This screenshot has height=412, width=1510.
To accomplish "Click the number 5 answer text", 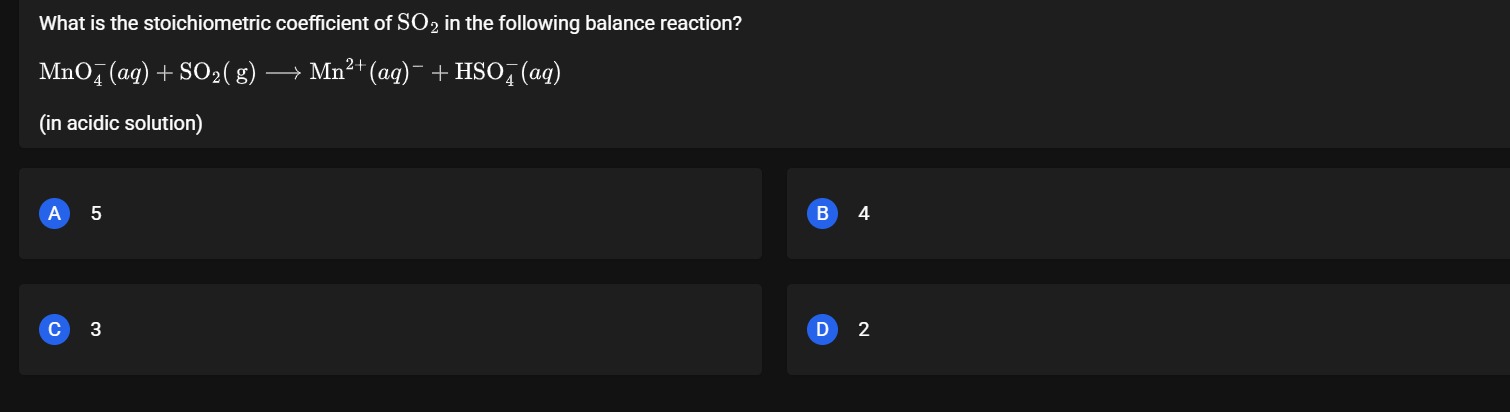I will 96,213.
